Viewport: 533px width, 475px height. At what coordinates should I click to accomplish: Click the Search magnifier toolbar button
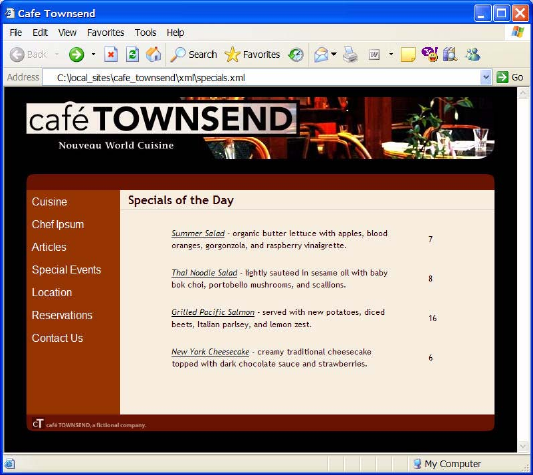point(194,54)
